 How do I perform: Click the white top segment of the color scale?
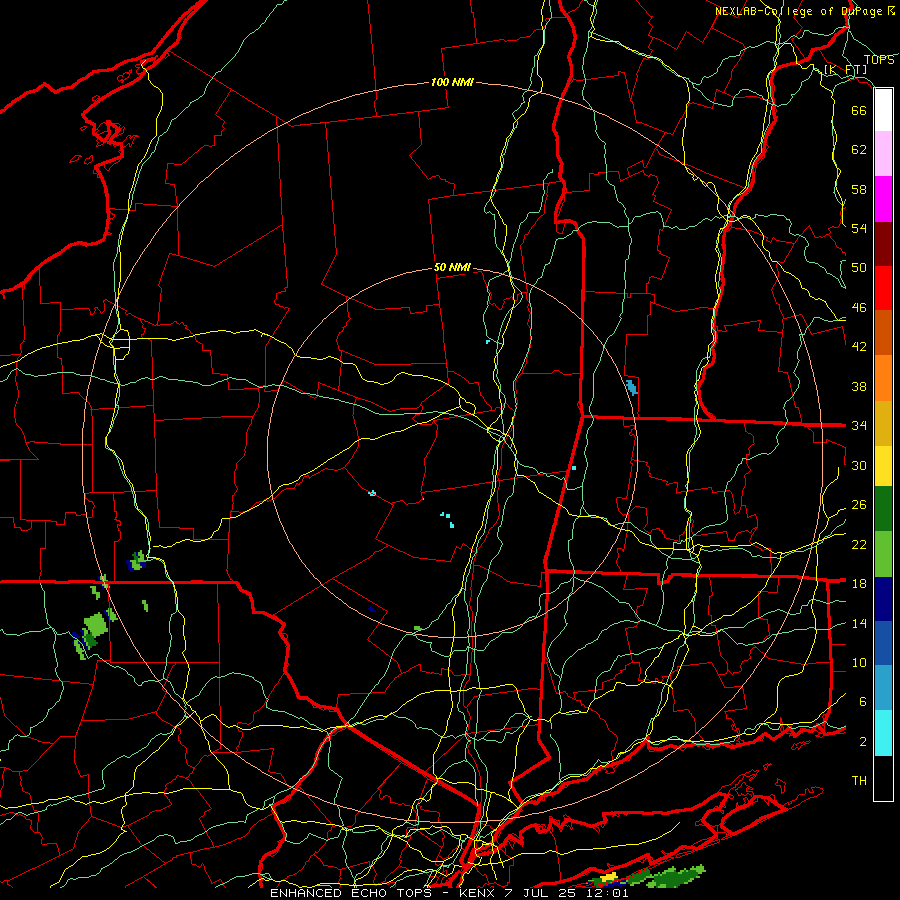click(x=883, y=110)
